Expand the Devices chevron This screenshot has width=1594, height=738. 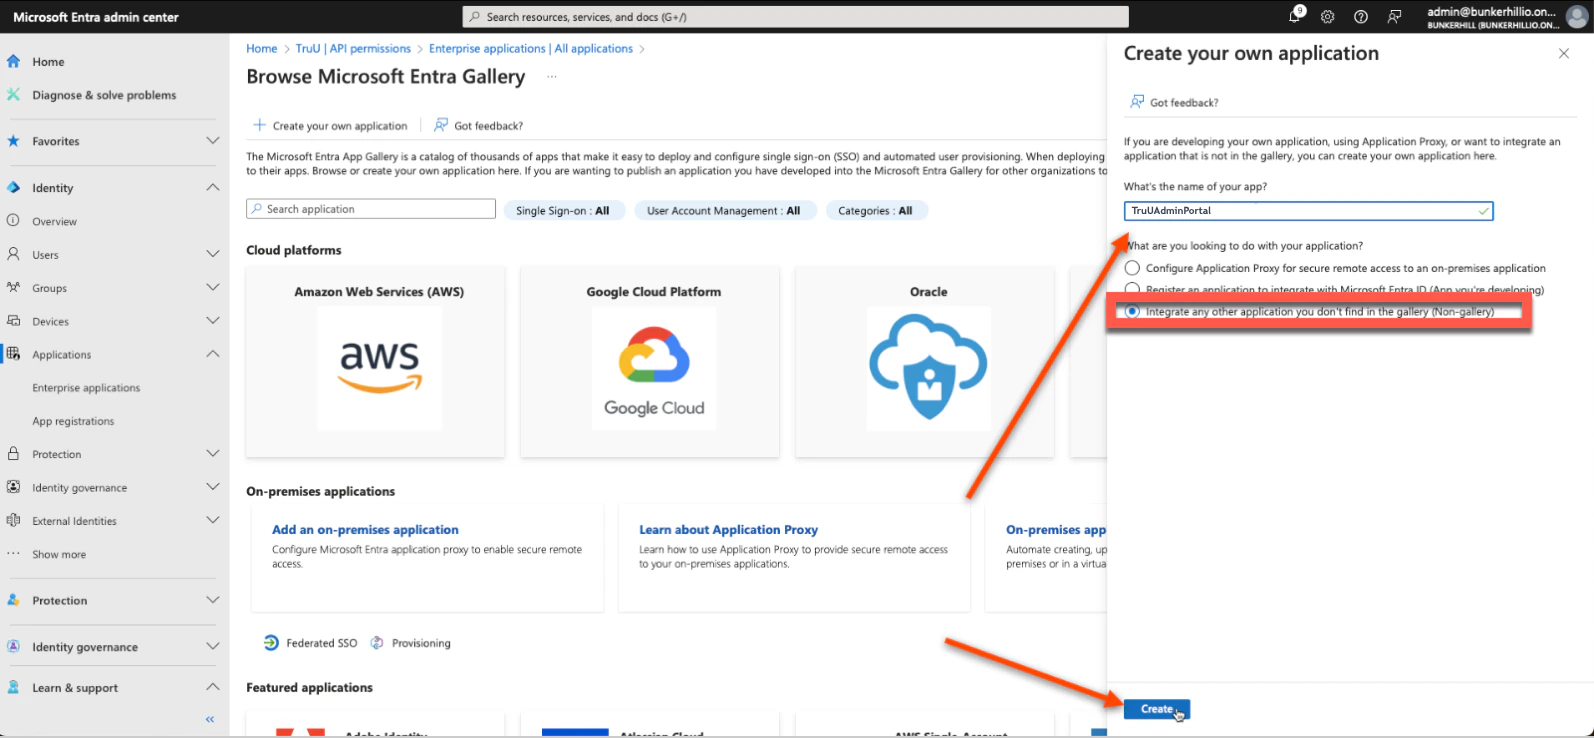tap(212, 321)
